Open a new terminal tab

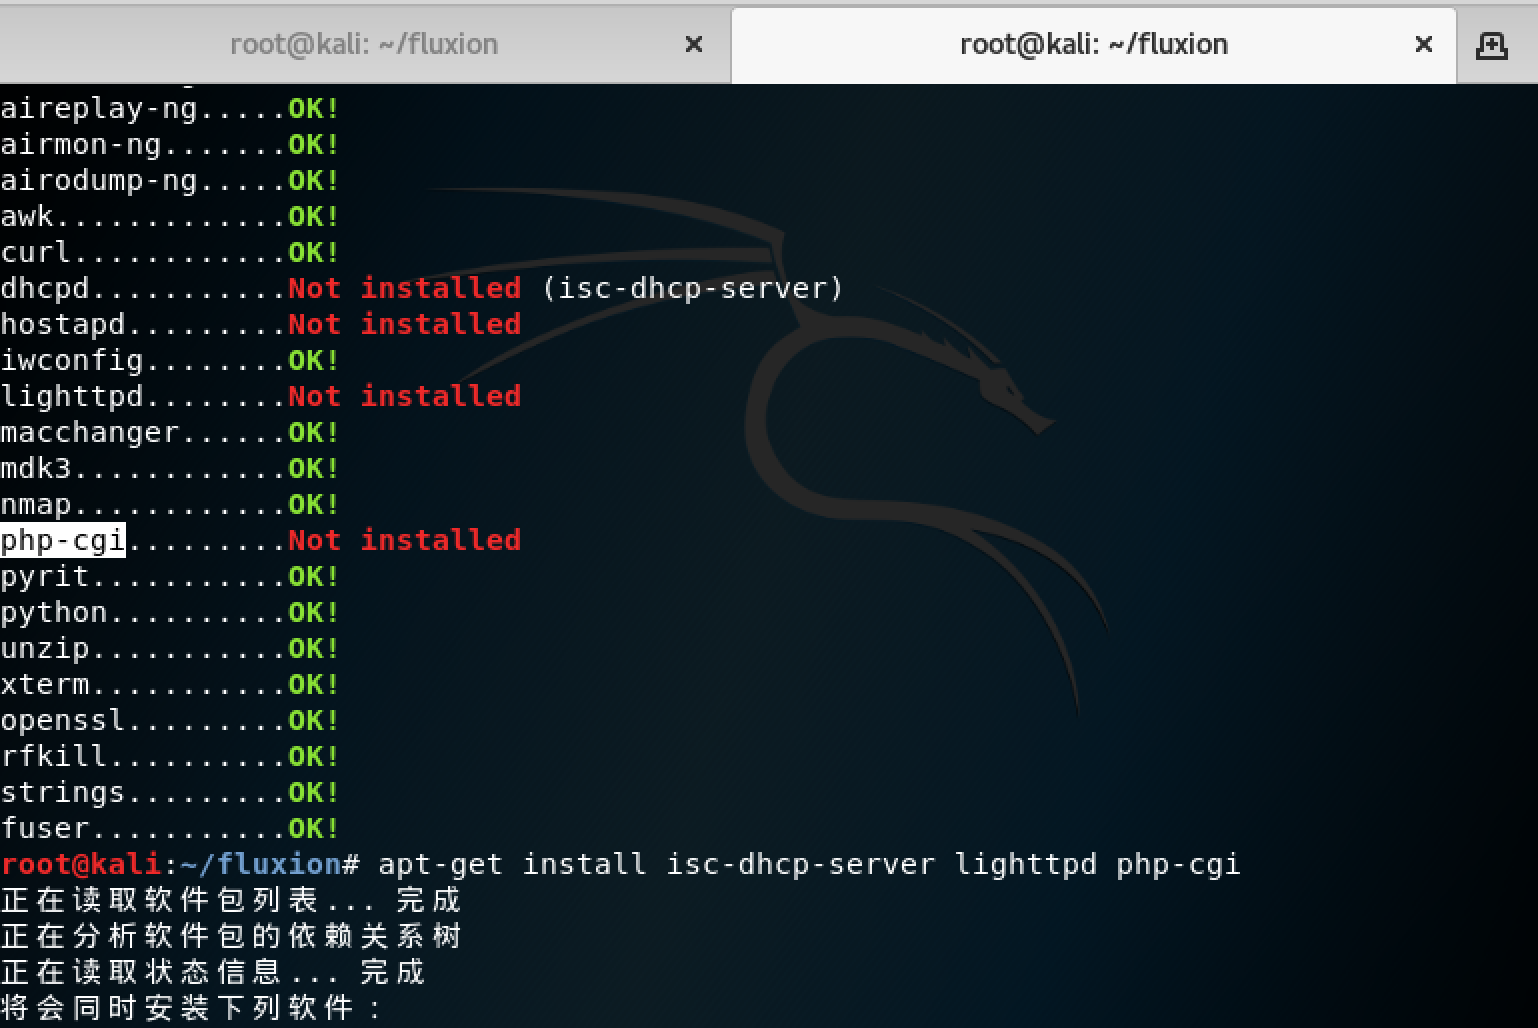tap(1491, 45)
